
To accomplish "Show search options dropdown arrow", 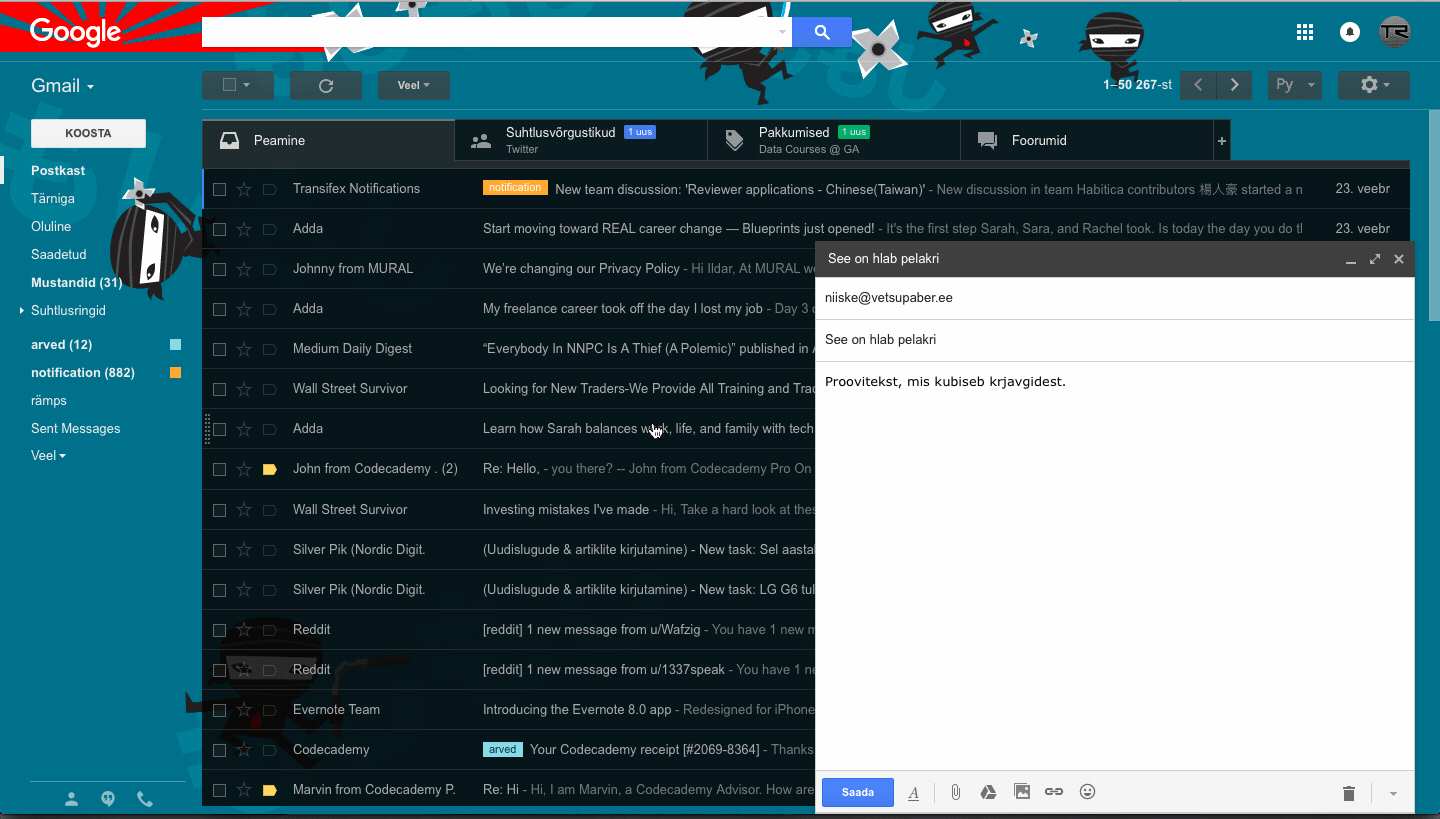I will 782,32.
